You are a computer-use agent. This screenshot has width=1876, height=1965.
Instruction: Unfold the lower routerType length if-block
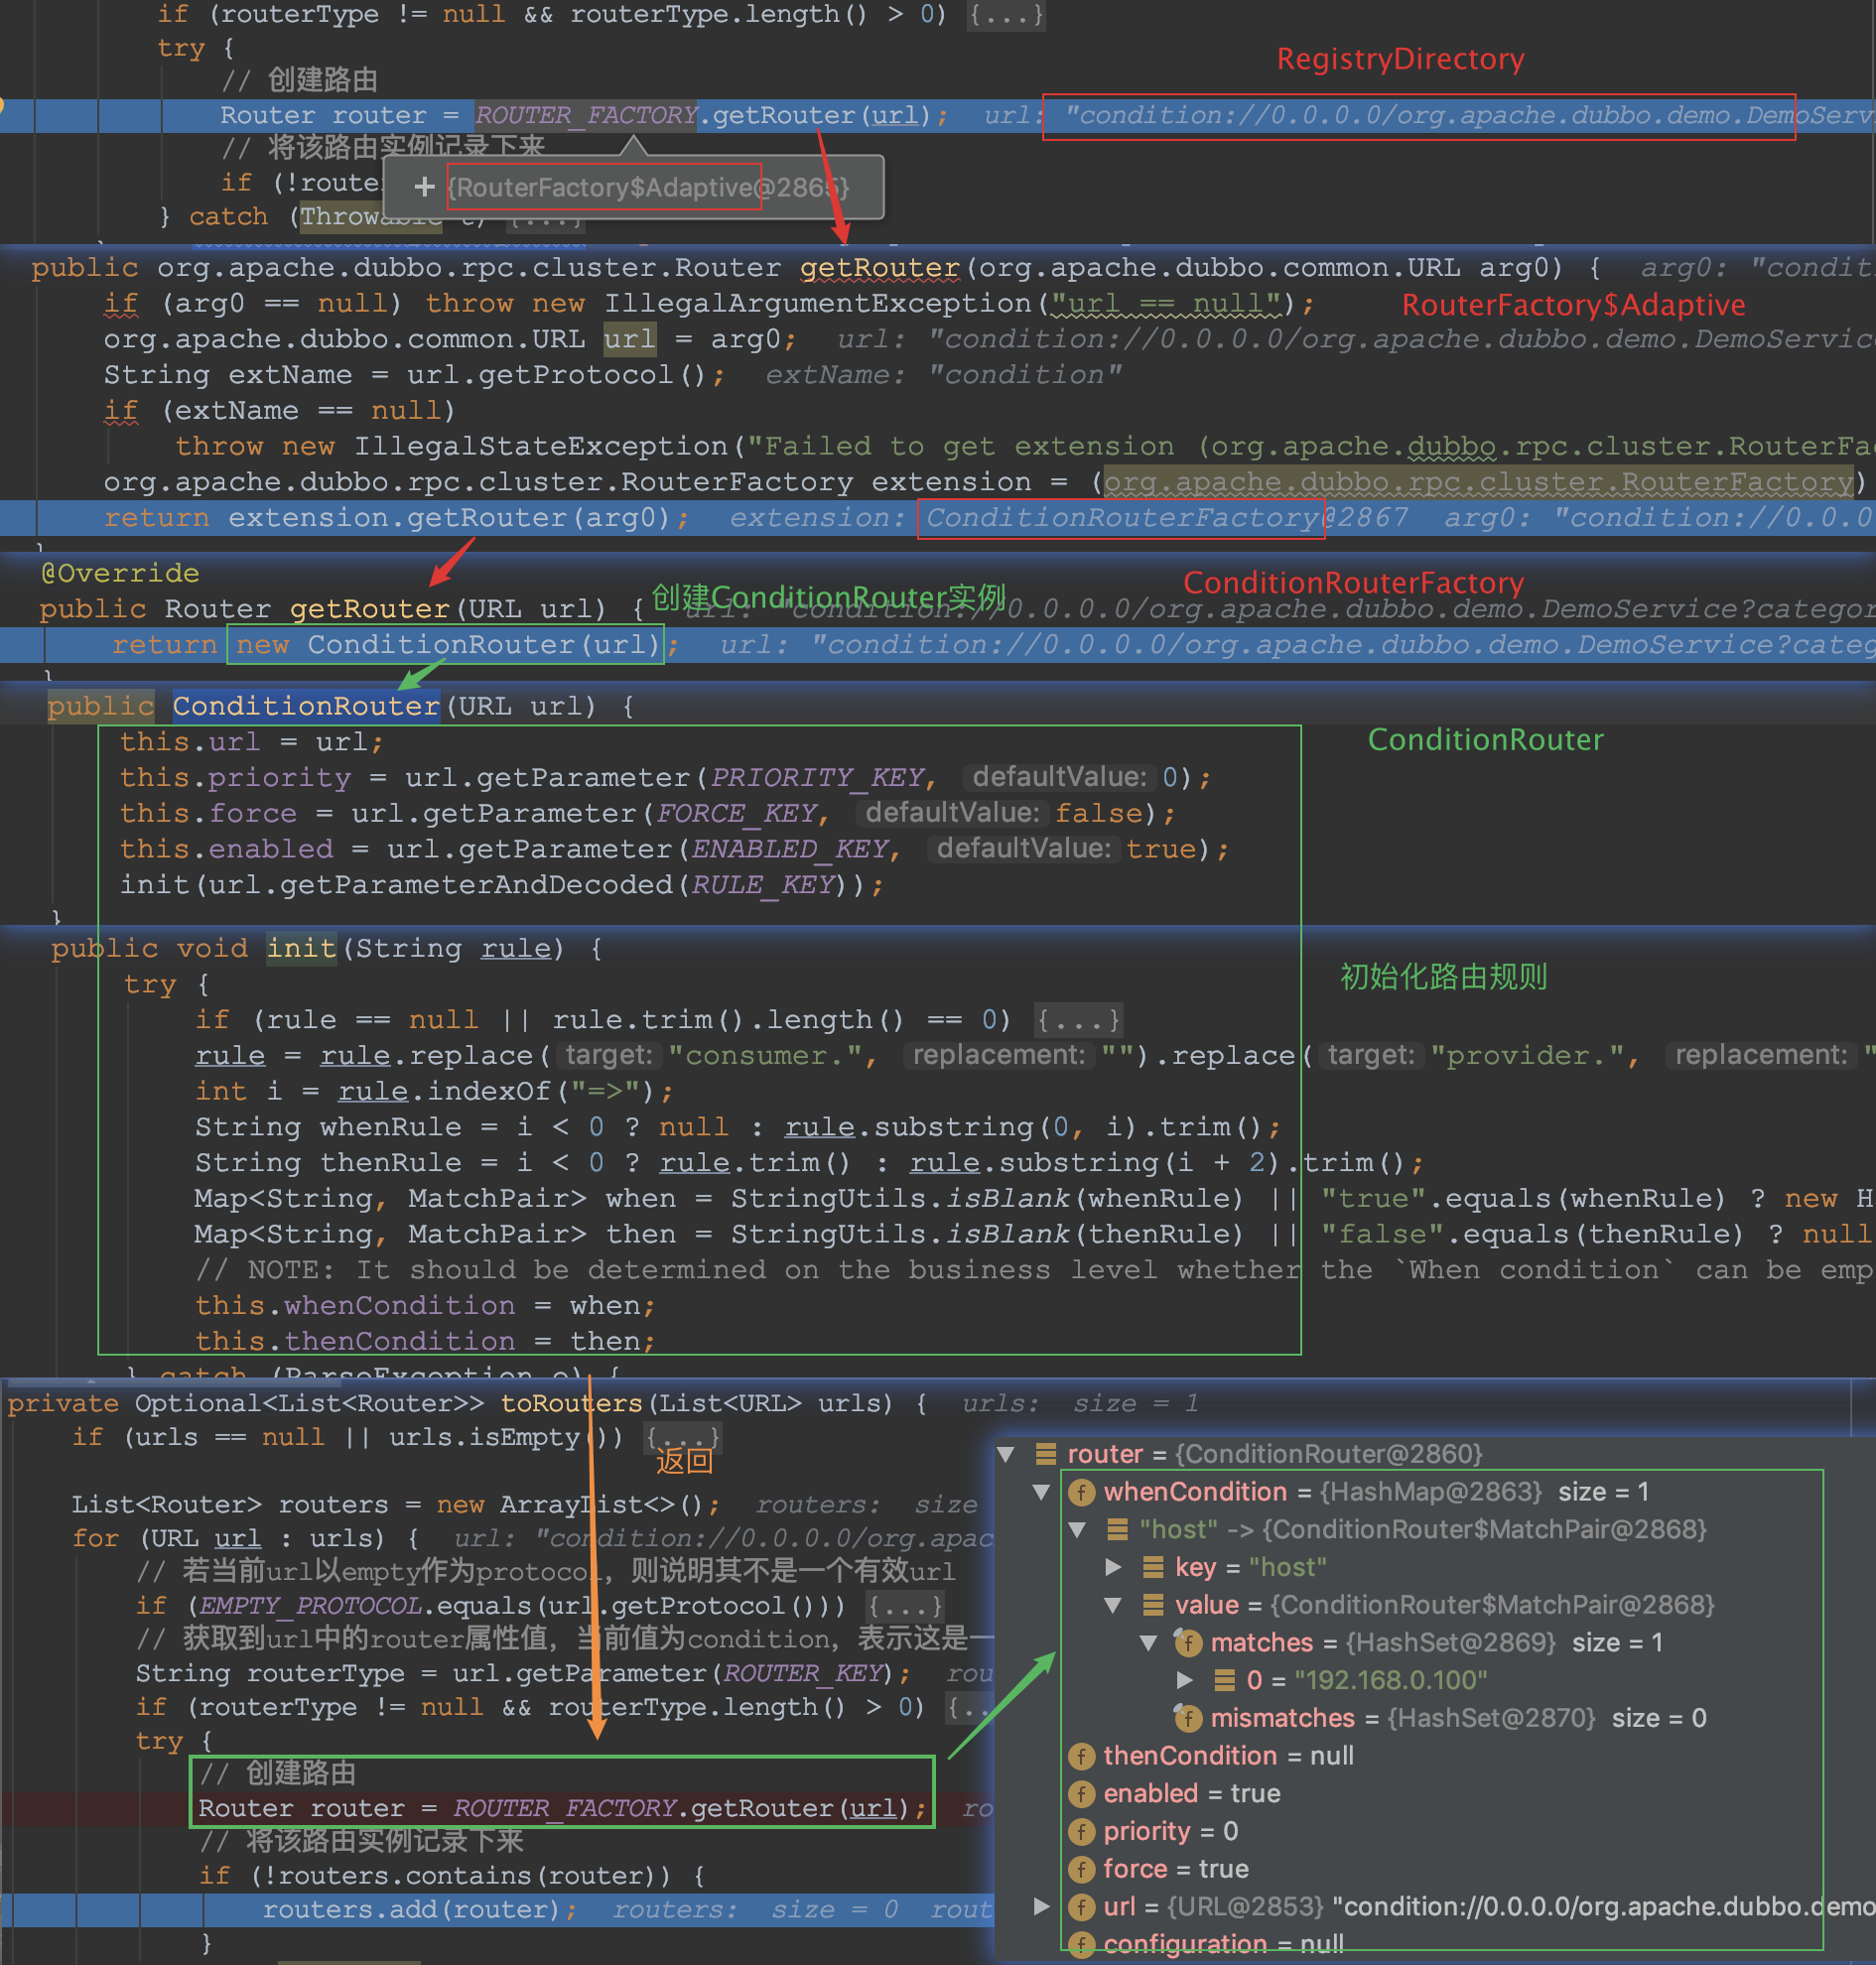970,1708
